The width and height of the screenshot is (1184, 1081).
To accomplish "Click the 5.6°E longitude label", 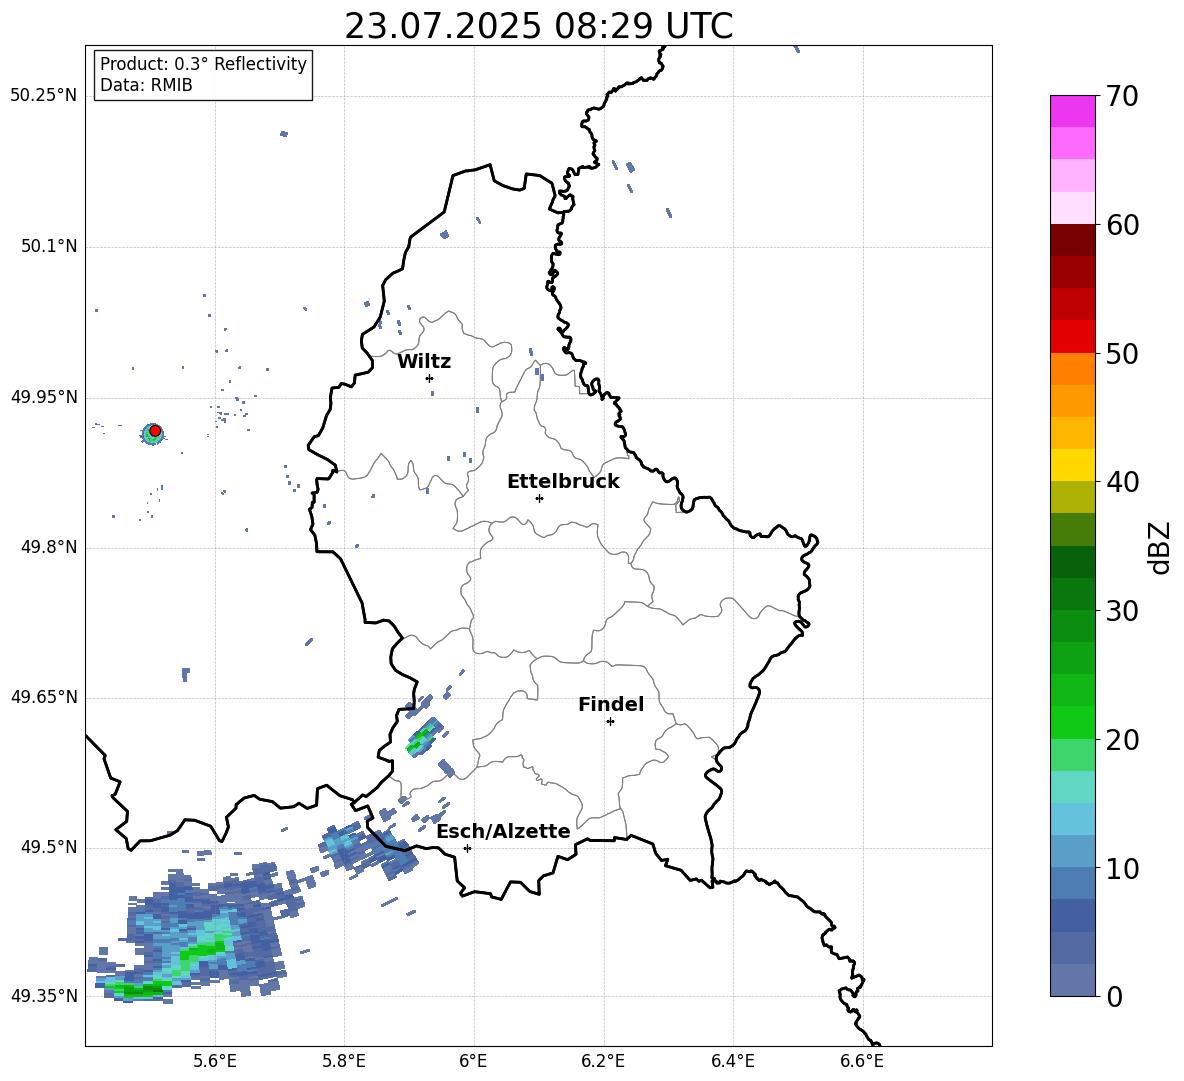I will [215, 1061].
